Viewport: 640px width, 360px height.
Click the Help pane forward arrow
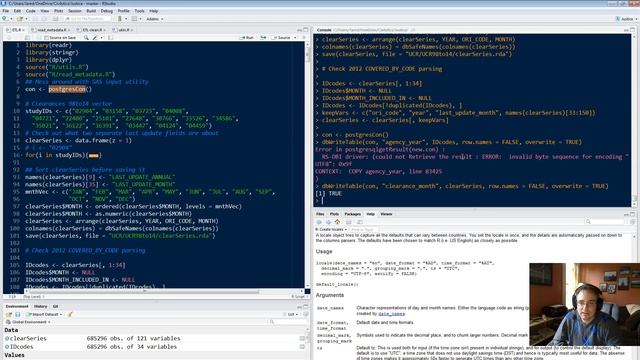pyautogui.click(x=328, y=222)
